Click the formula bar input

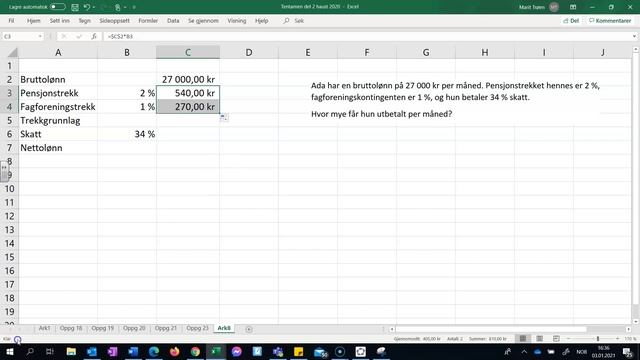coord(367,36)
